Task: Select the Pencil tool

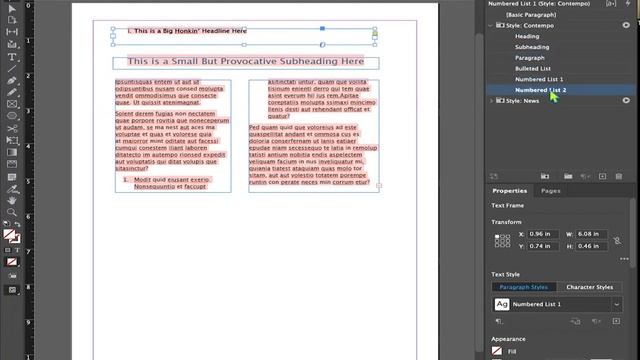Action: pyautogui.click(x=12, y=92)
